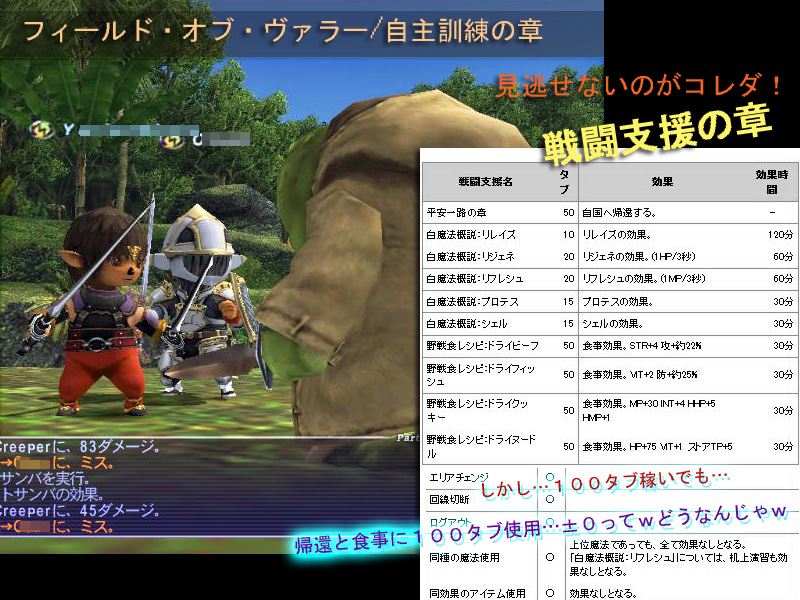Select the 白魔法概説:リフレシュ row name
800x600 pixels.
[475, 279]
